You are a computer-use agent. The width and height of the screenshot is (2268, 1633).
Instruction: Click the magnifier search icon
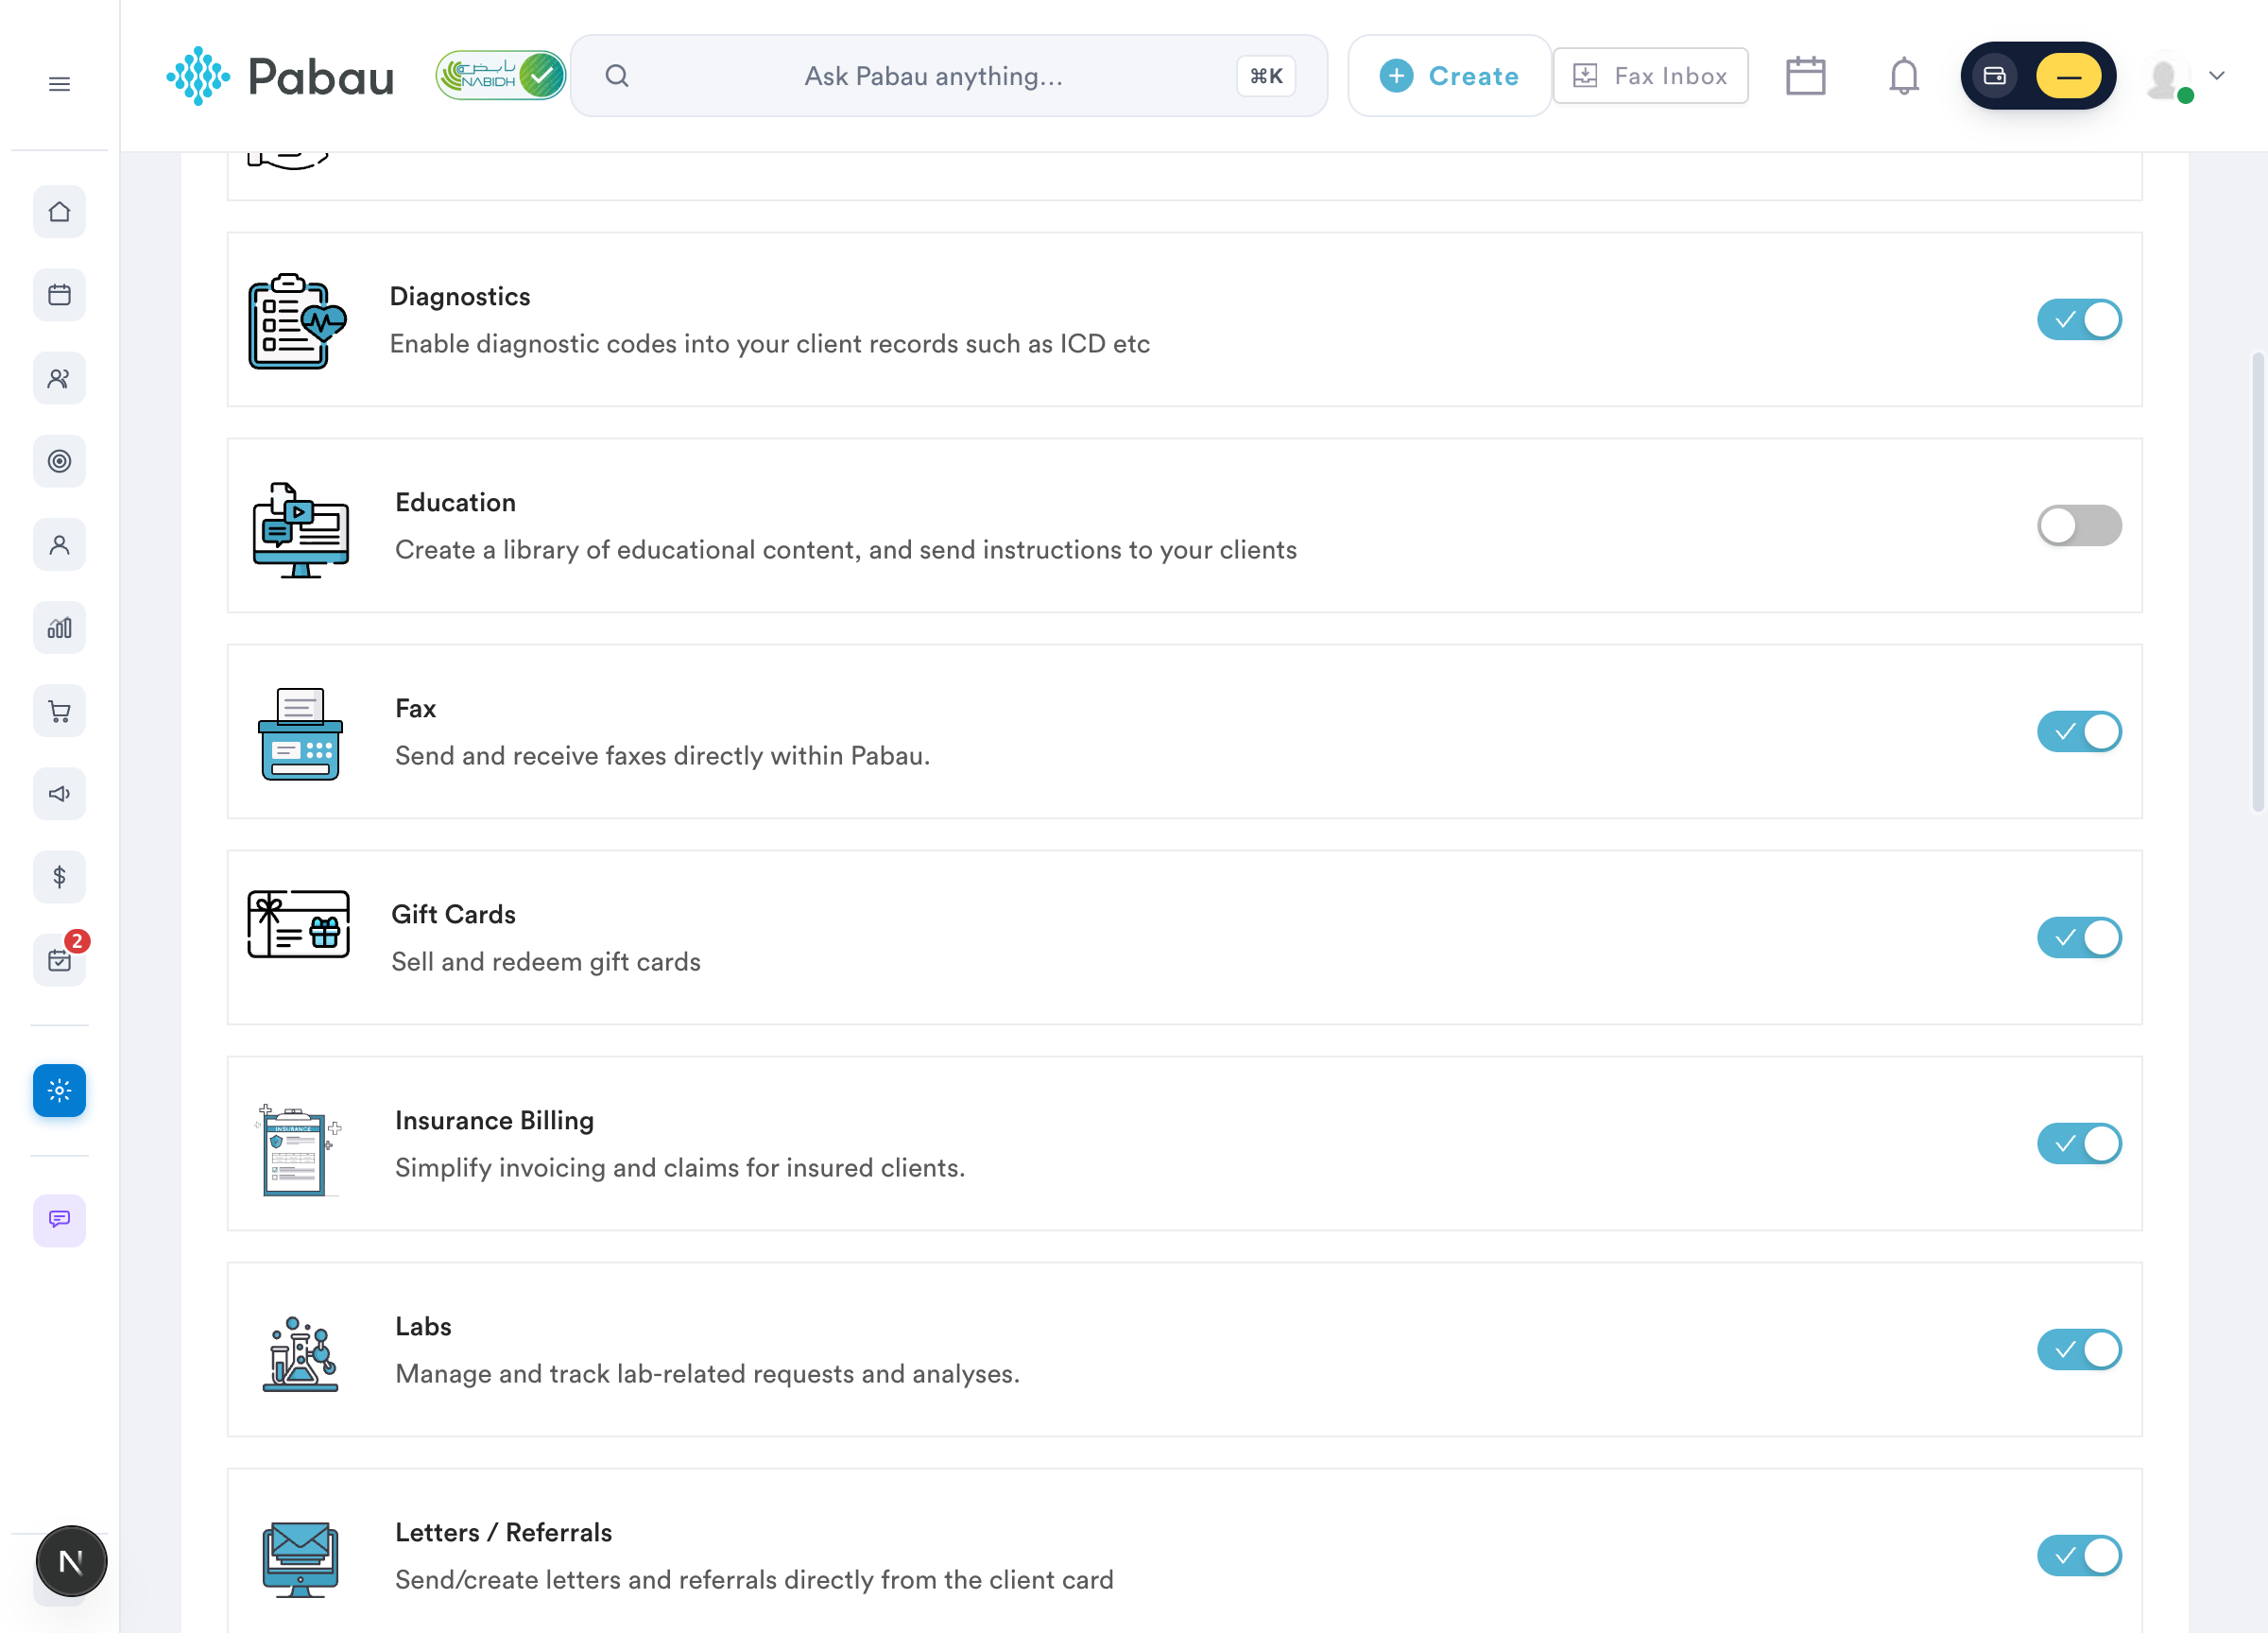[x=617, y=76]
